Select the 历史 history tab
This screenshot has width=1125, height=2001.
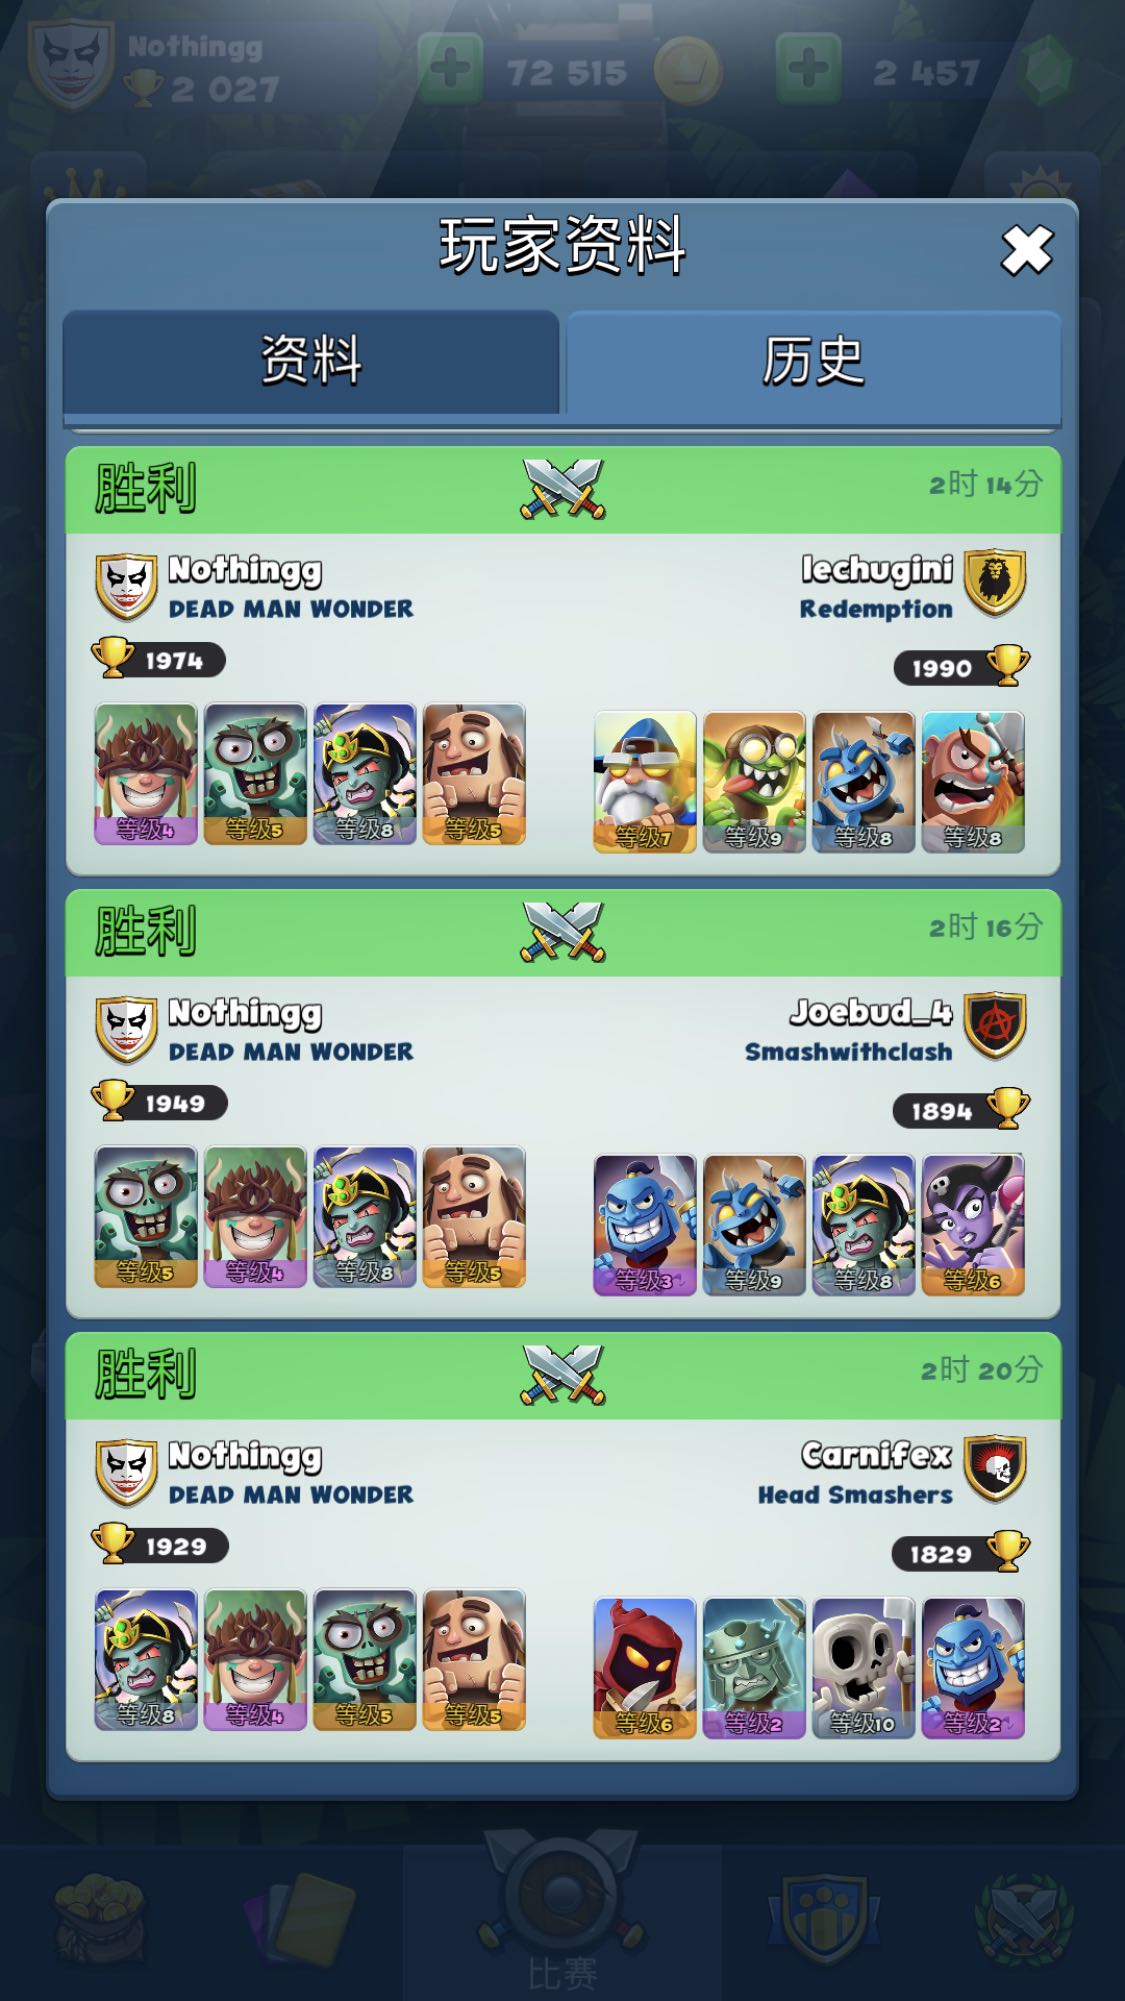(x=813, y=363)
